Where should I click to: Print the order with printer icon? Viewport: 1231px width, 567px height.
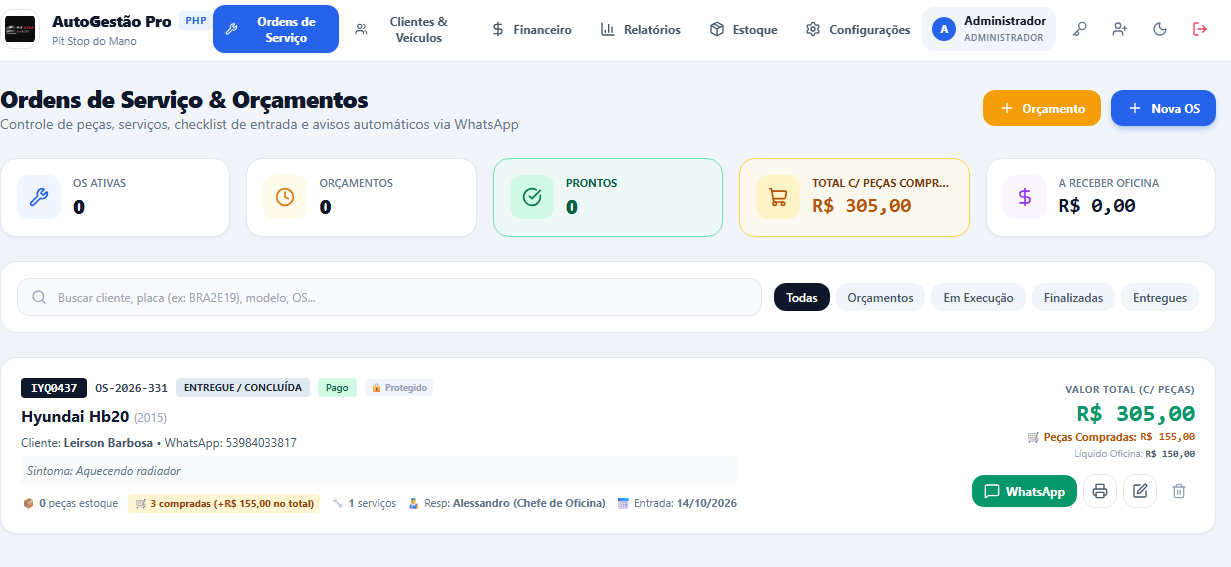point(1100,491)
